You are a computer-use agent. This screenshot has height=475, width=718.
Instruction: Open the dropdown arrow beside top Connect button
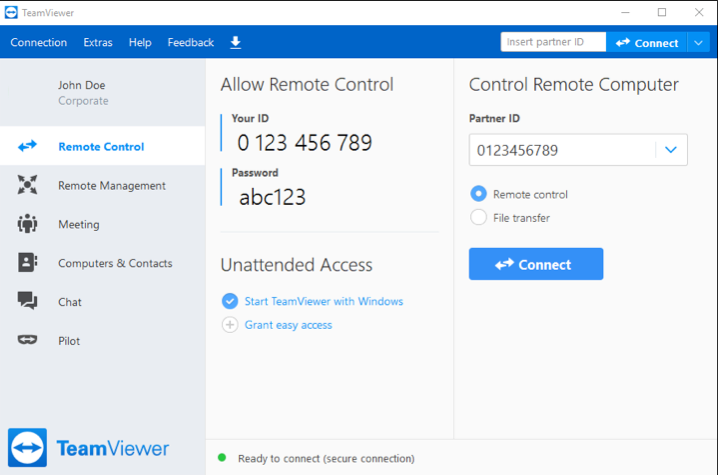click(698, 43)
